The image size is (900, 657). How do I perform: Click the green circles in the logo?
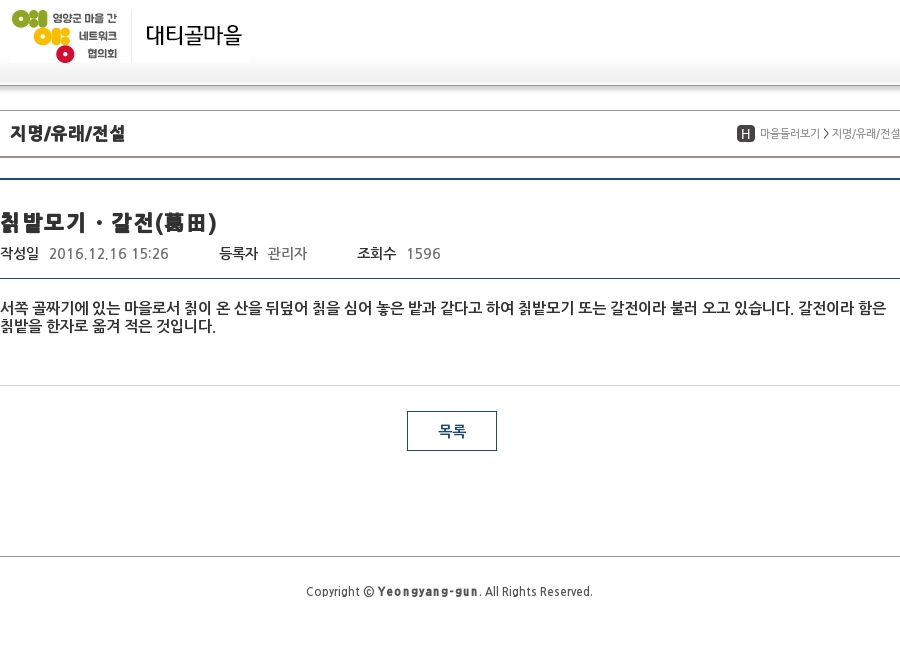coord(29,19)
